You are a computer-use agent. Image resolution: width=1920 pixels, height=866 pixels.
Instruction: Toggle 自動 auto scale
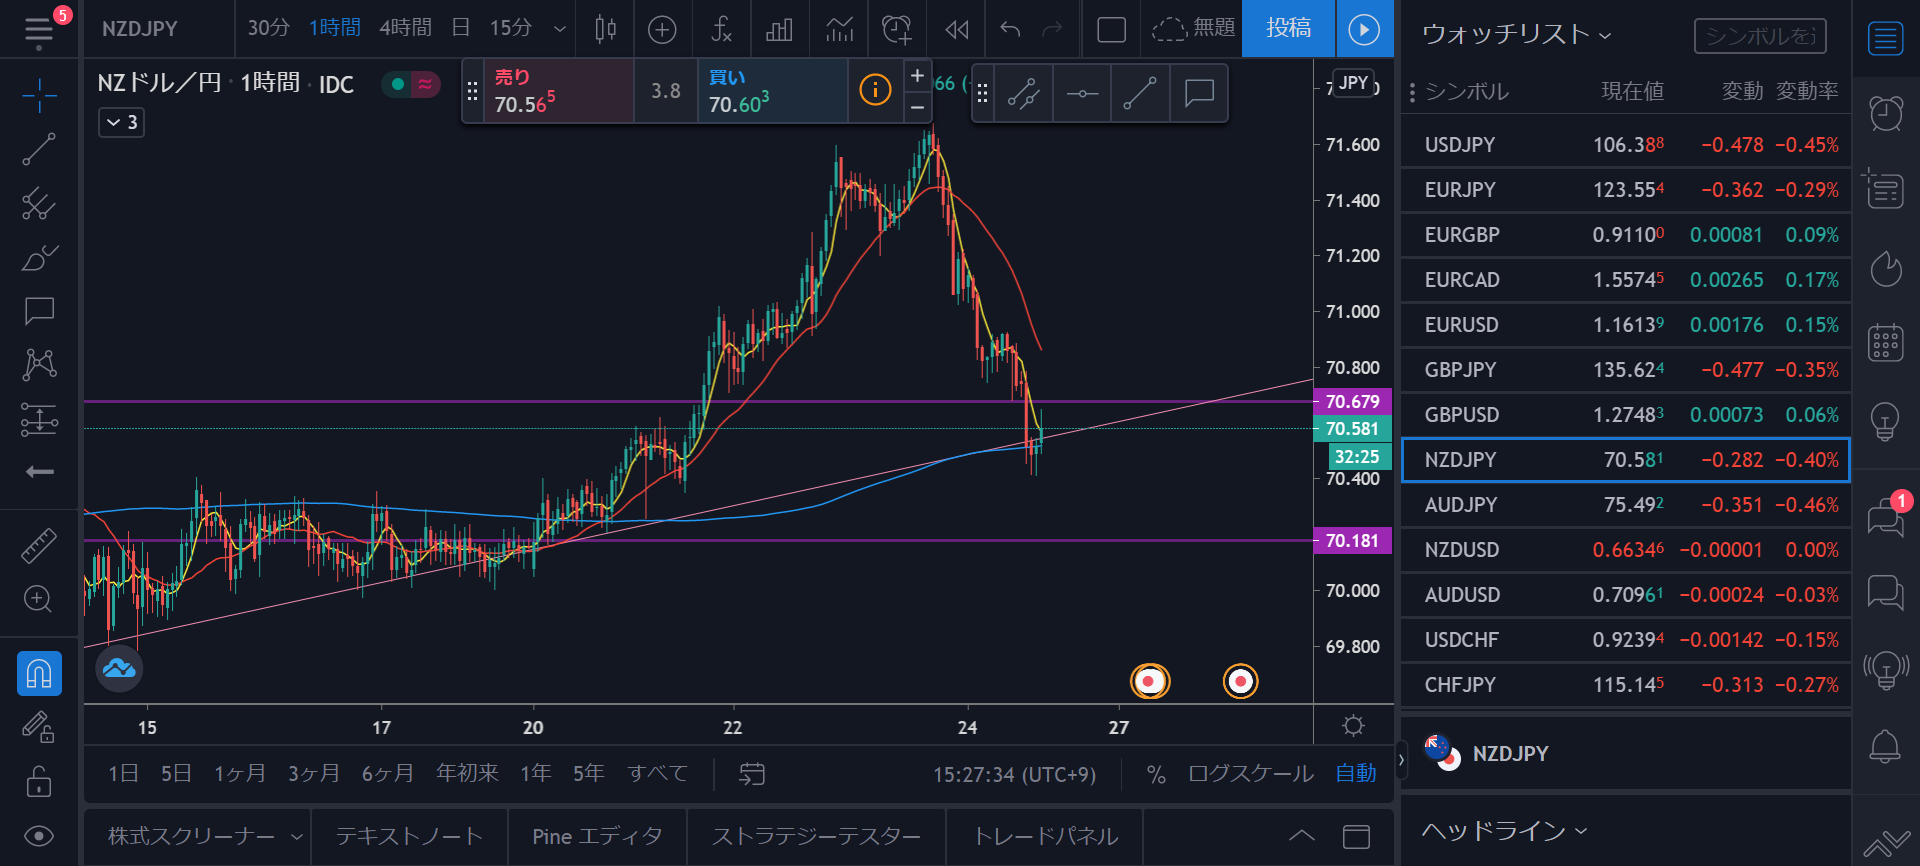1356,773
